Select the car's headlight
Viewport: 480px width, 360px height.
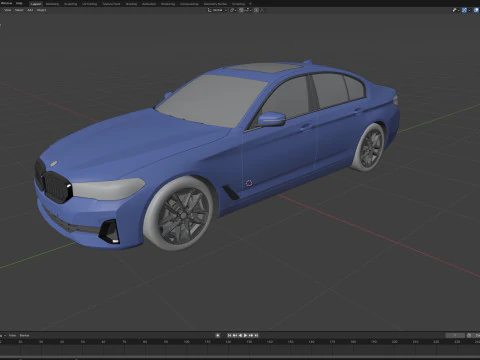(108, 188)
